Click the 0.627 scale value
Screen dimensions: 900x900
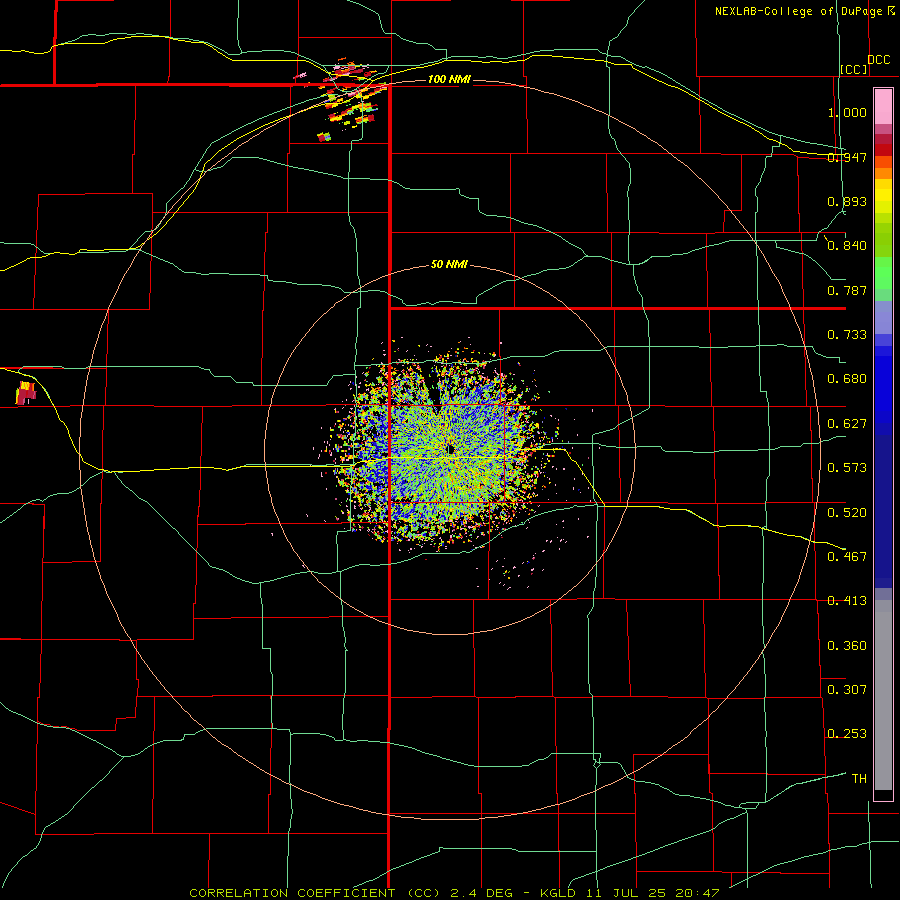pos(847,424)
